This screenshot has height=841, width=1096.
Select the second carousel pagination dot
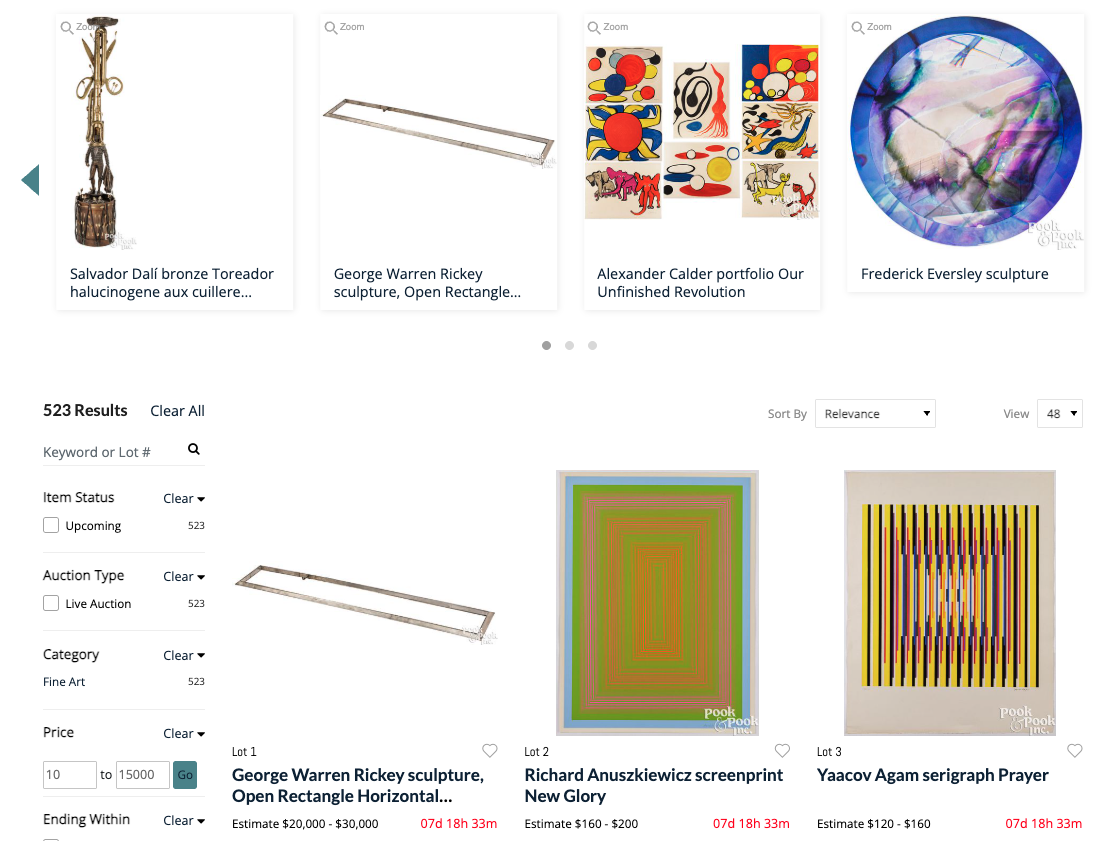point(569,345)
